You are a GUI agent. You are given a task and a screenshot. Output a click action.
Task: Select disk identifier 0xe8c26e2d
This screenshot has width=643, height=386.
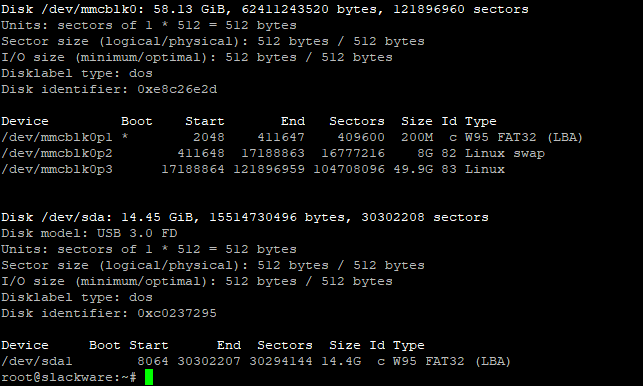(177, 89)
